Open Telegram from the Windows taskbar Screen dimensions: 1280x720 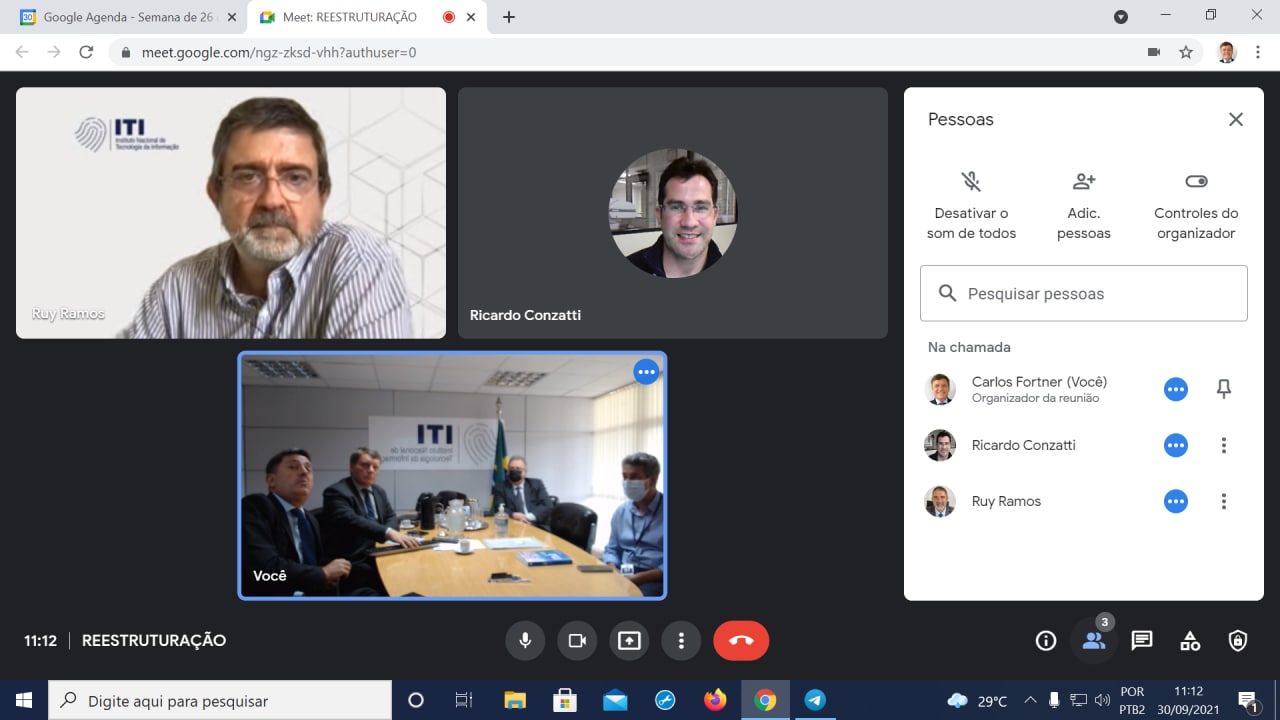click(815, 700)
